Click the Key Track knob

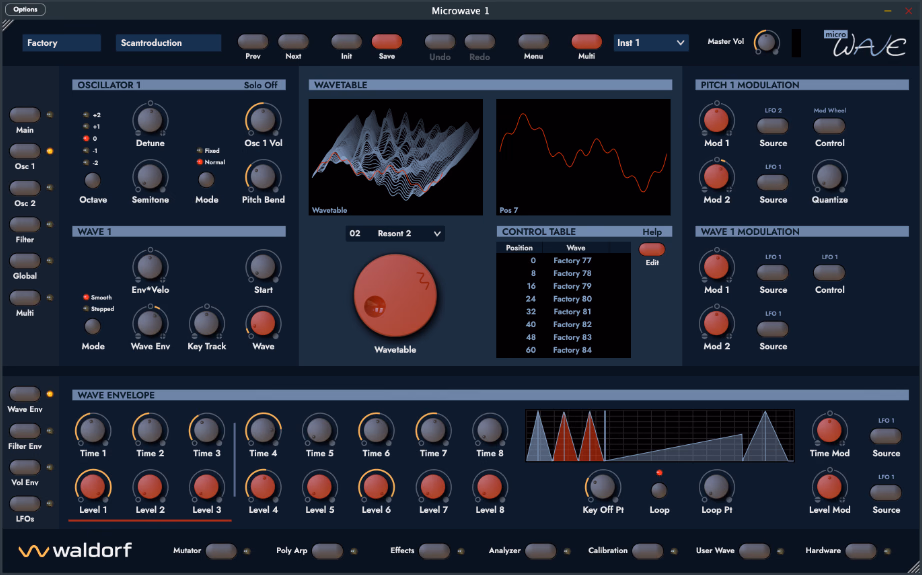tap(206, 323)
